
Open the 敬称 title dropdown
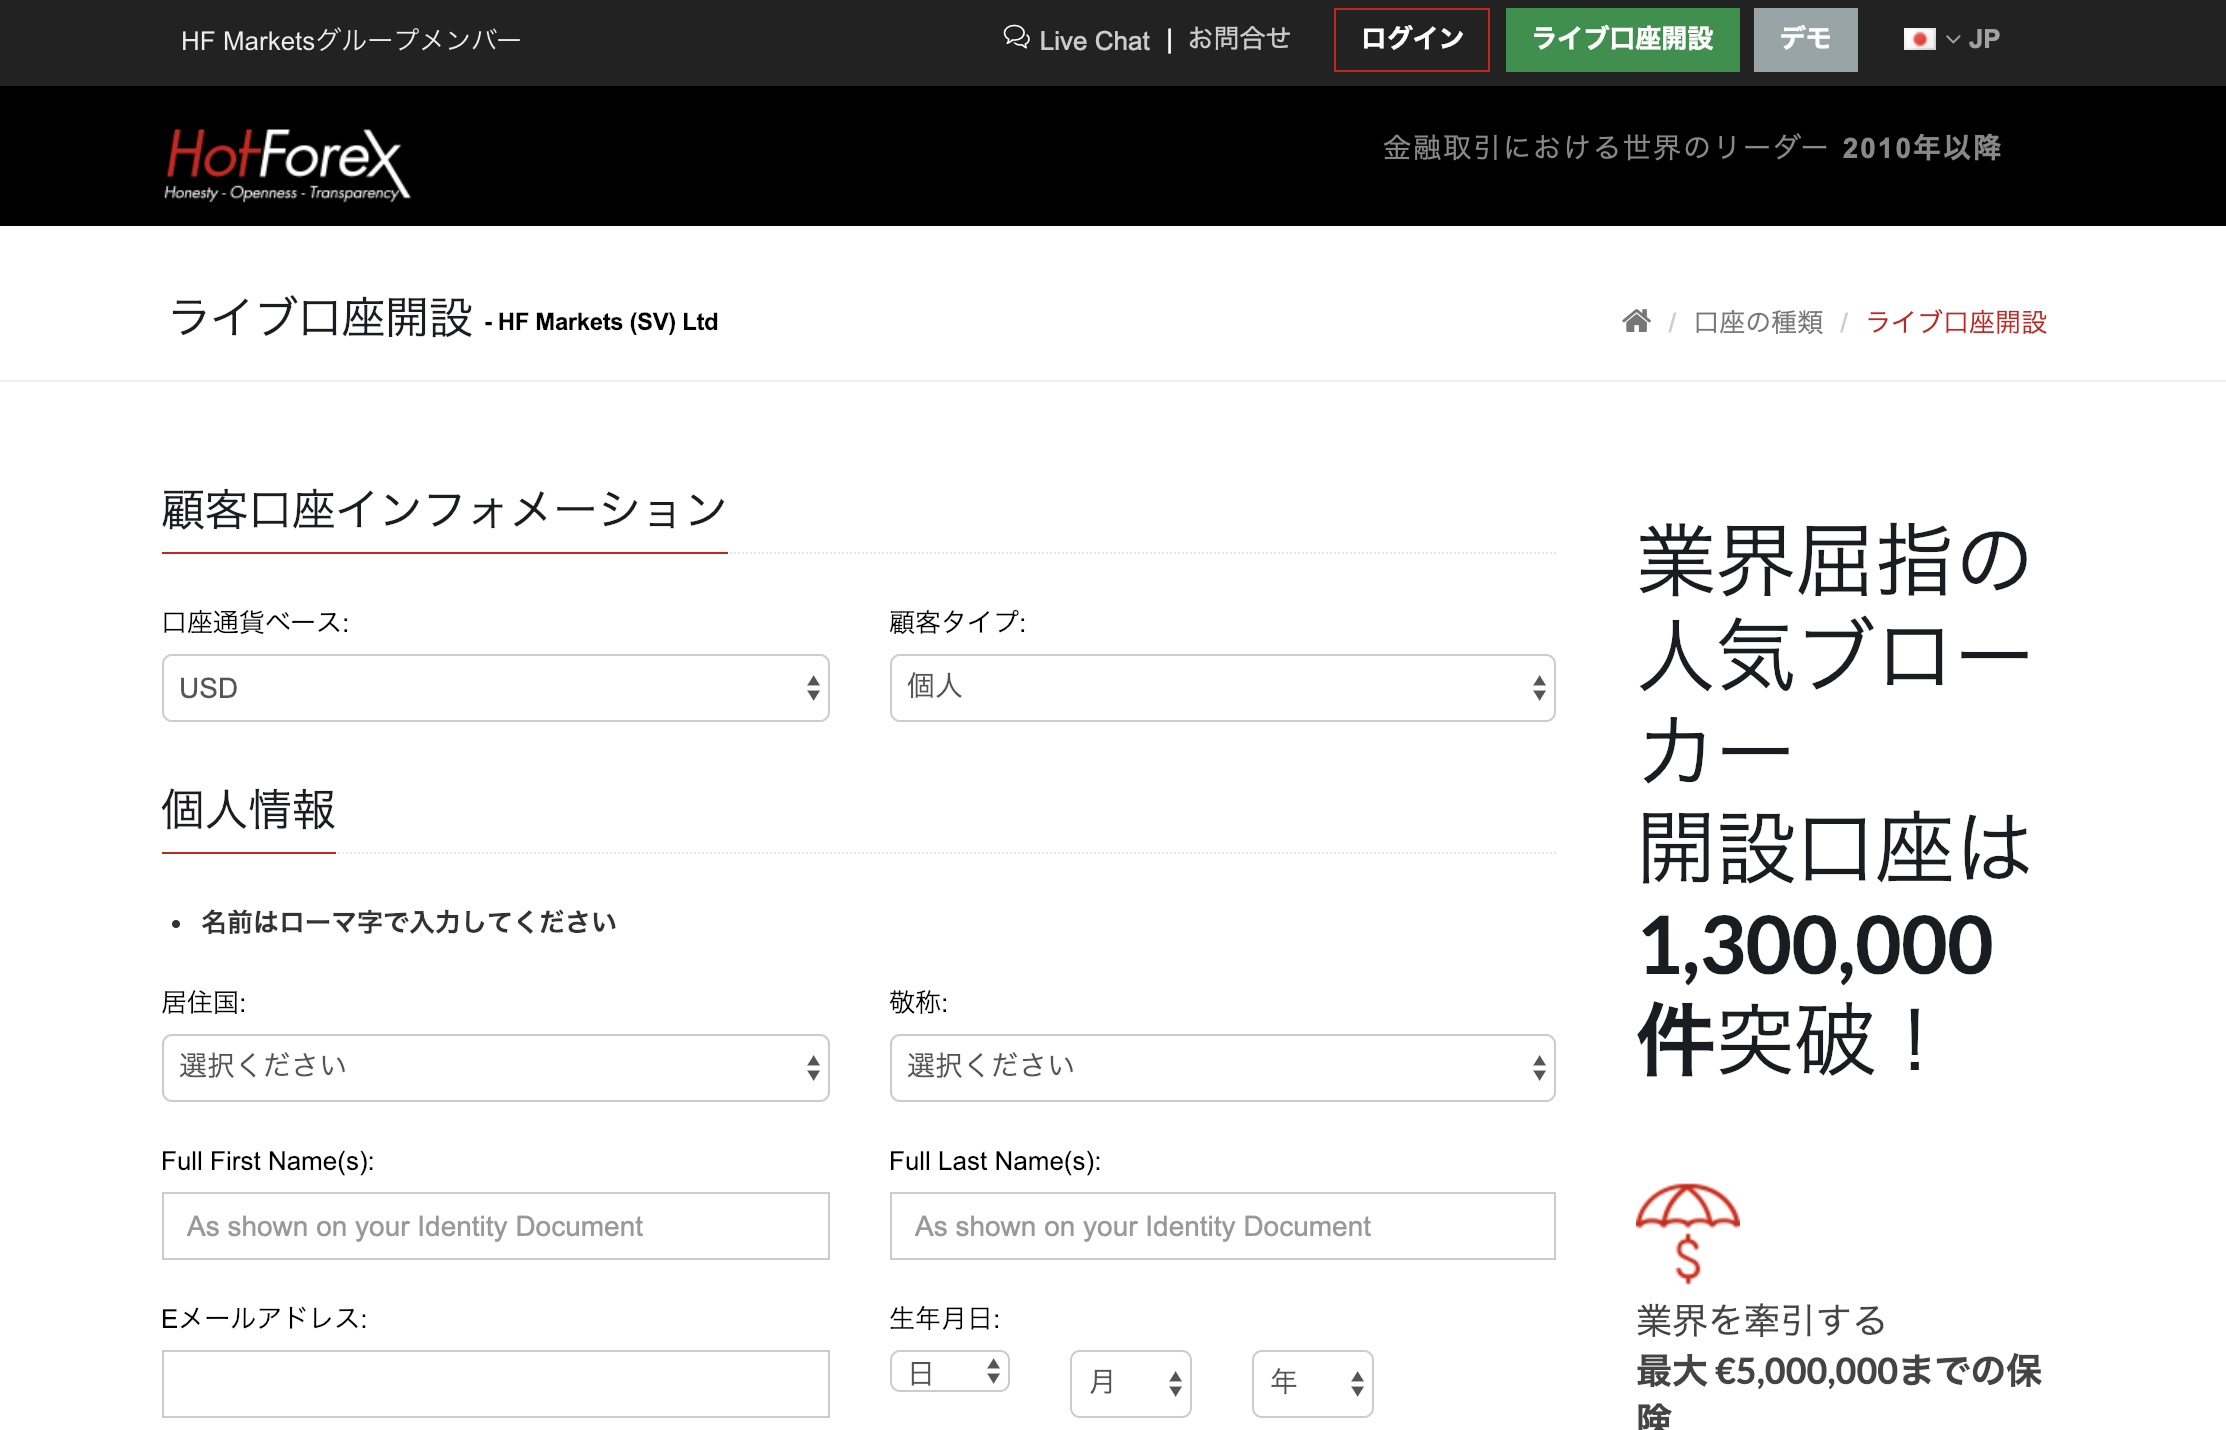[x=1222, y=1068]
